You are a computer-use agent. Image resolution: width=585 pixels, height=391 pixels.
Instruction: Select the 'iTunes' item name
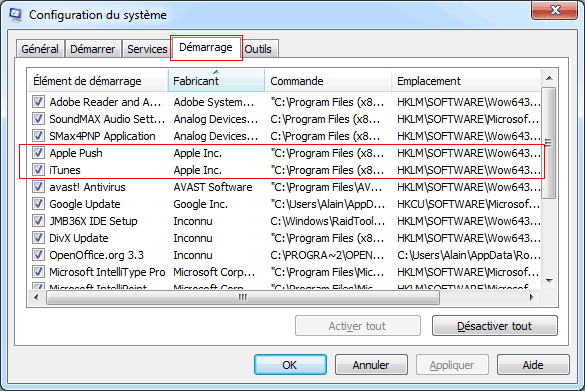click(x=65, y=170)
